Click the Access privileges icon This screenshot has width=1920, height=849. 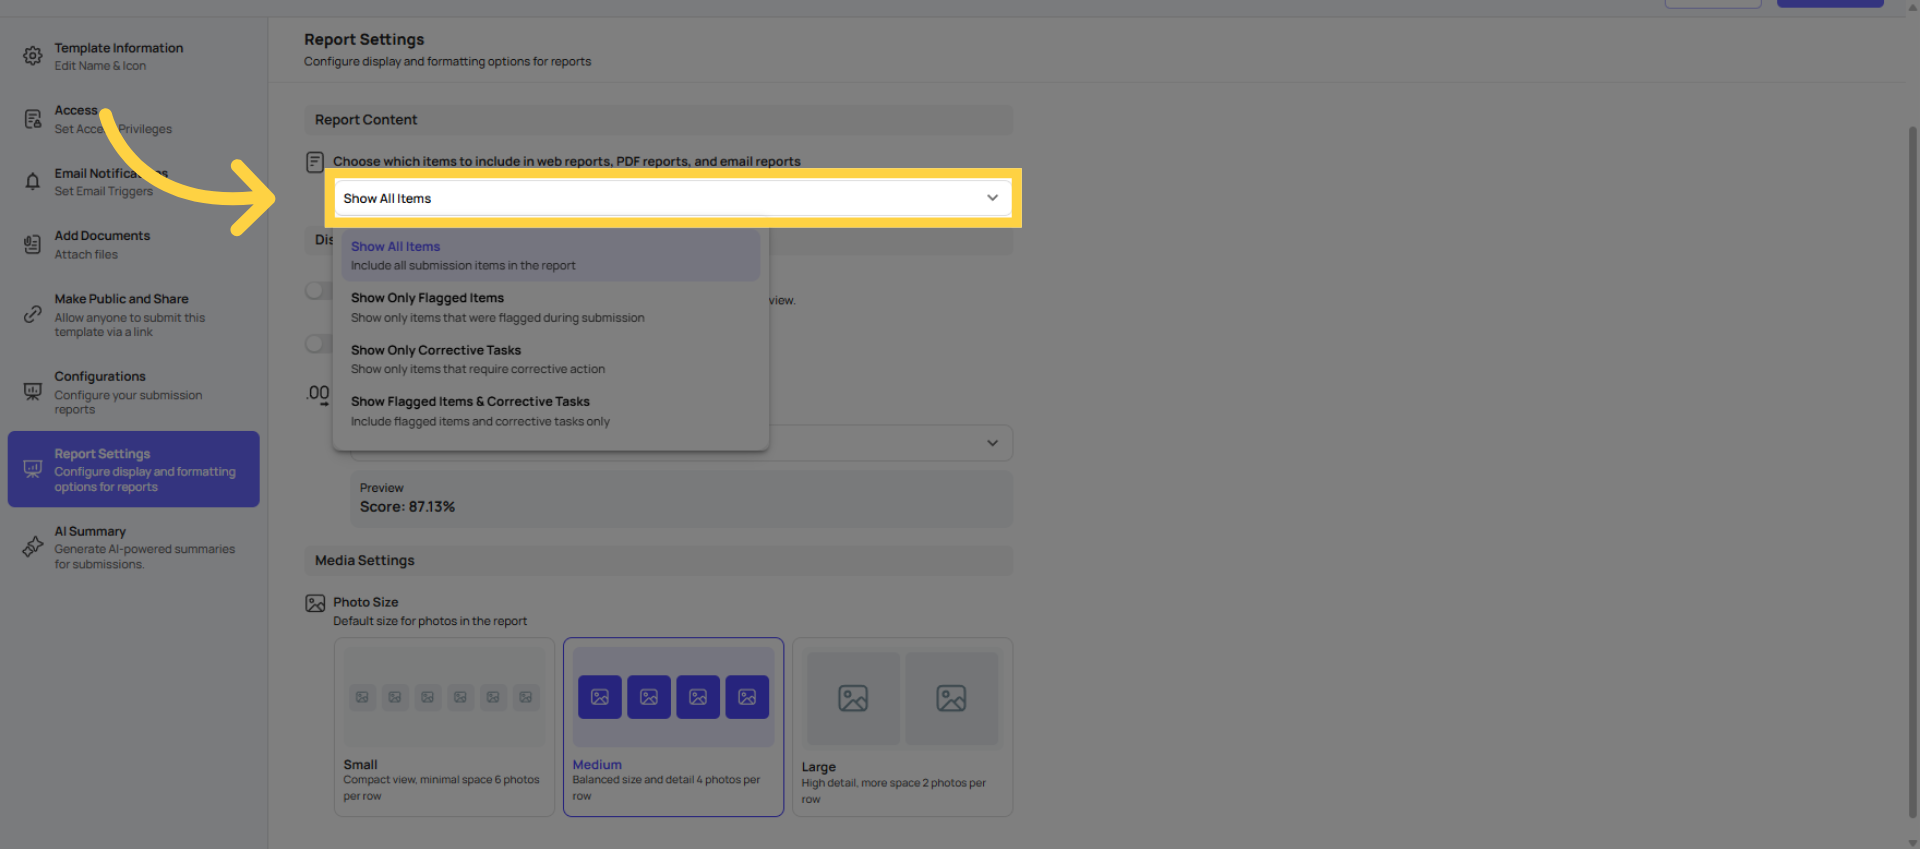[33, 119]
